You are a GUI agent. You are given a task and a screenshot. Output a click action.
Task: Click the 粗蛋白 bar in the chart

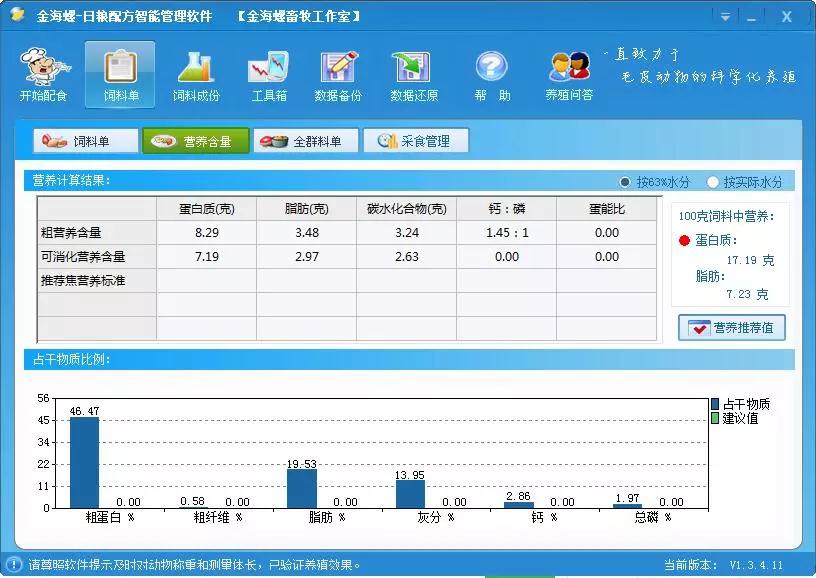tap(84, 462)
